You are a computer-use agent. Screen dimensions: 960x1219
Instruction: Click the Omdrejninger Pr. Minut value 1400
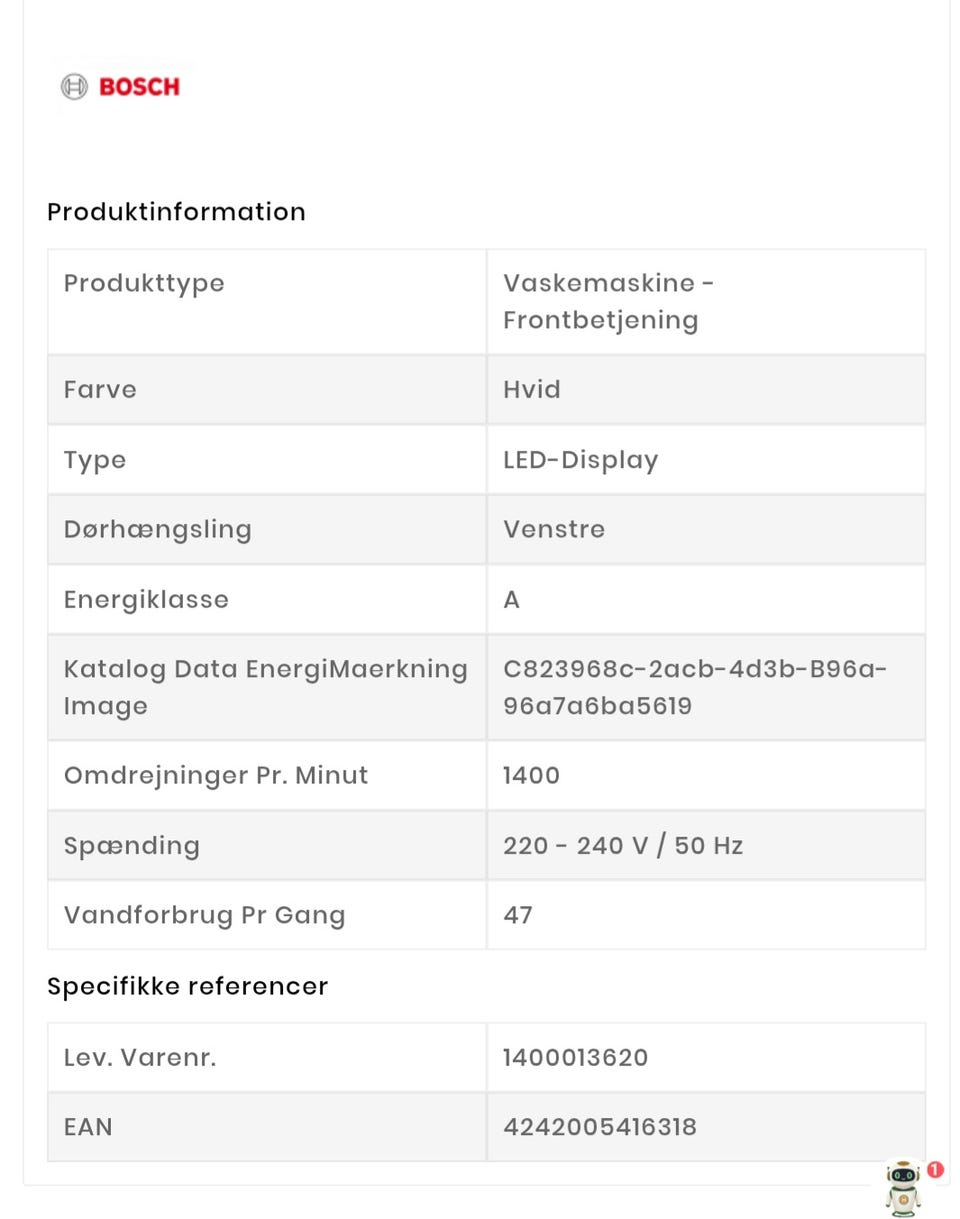click(x=532, y=776)
